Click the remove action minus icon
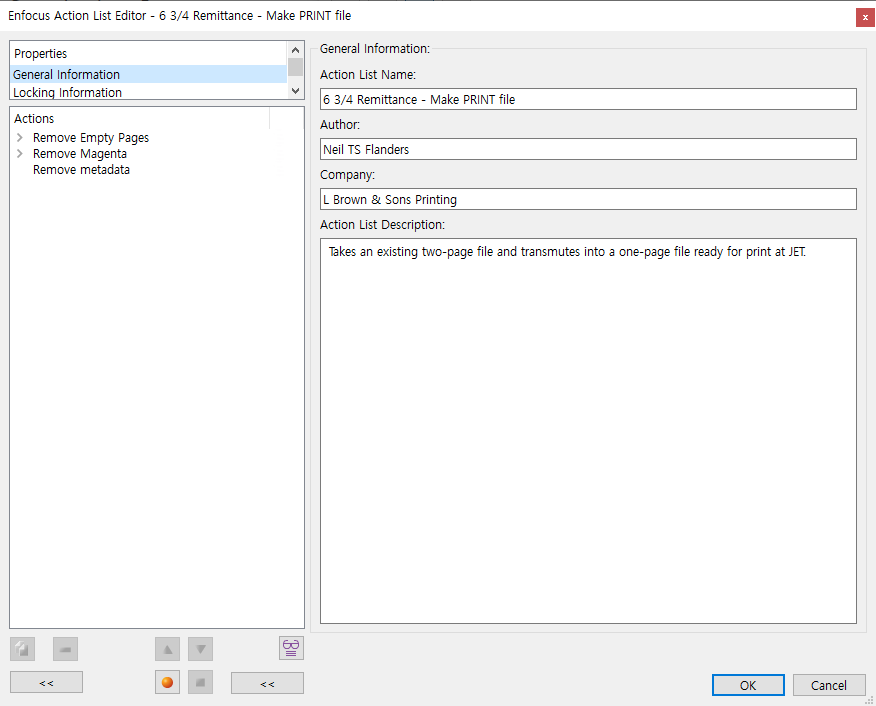 pos(65,648)
